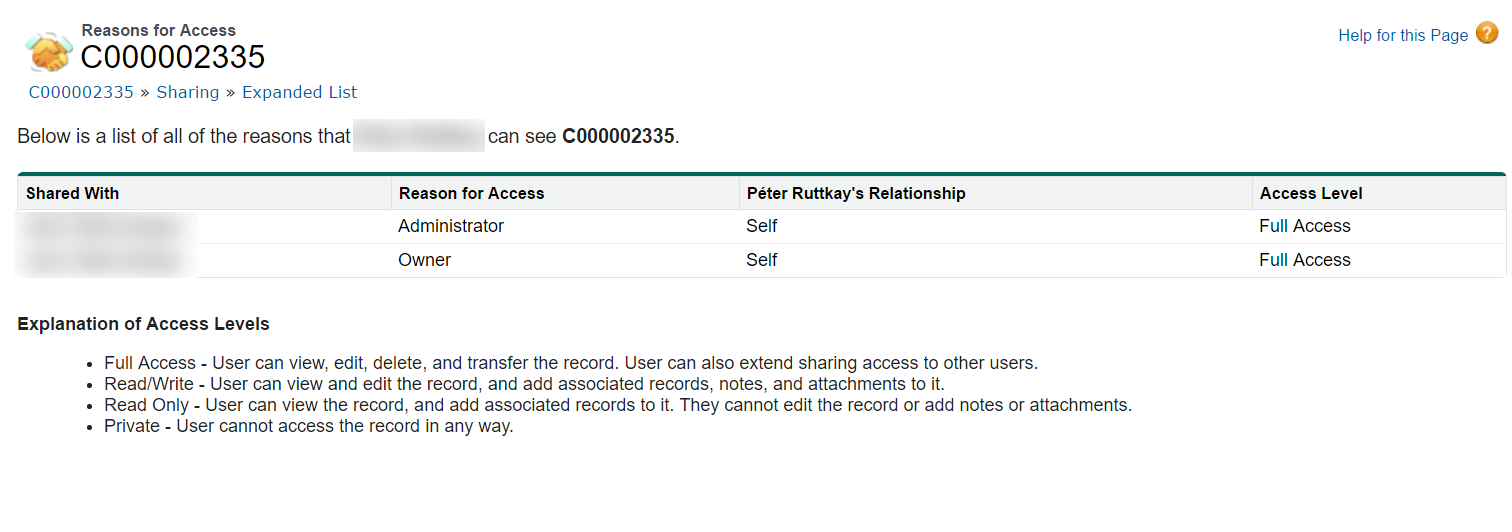The height and width of the screenshot is (532, 1512).
Task: Click the orange help question mark icon
Action: [x=1487, y=34]
